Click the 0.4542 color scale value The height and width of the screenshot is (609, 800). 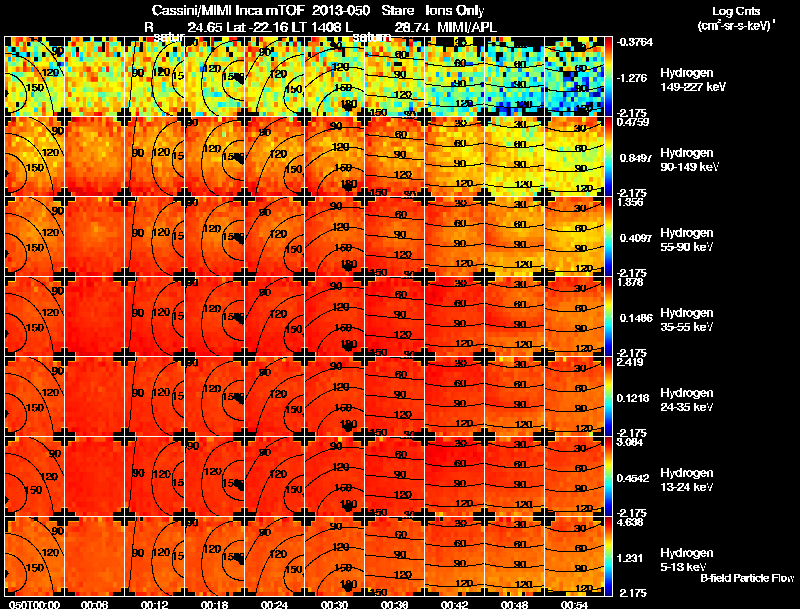pyautogui.click(x=633, y=478)
